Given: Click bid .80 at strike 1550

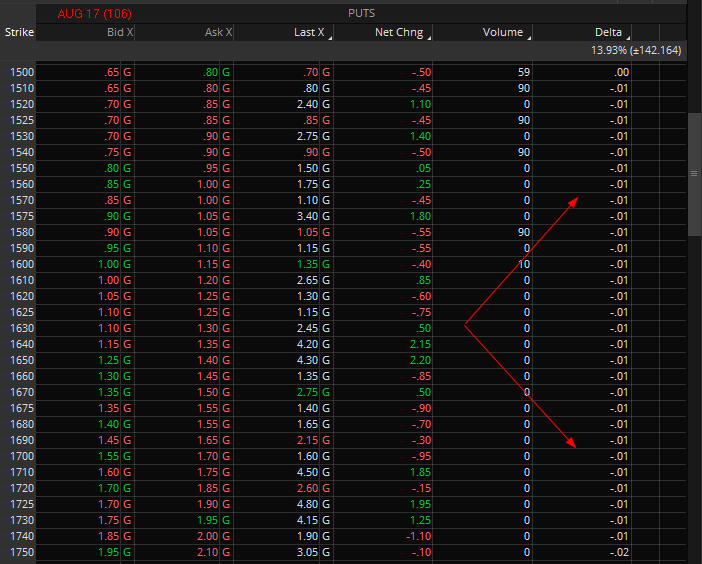Looking at the screenshot, I should pyautogui.click(x=111, y=168).
